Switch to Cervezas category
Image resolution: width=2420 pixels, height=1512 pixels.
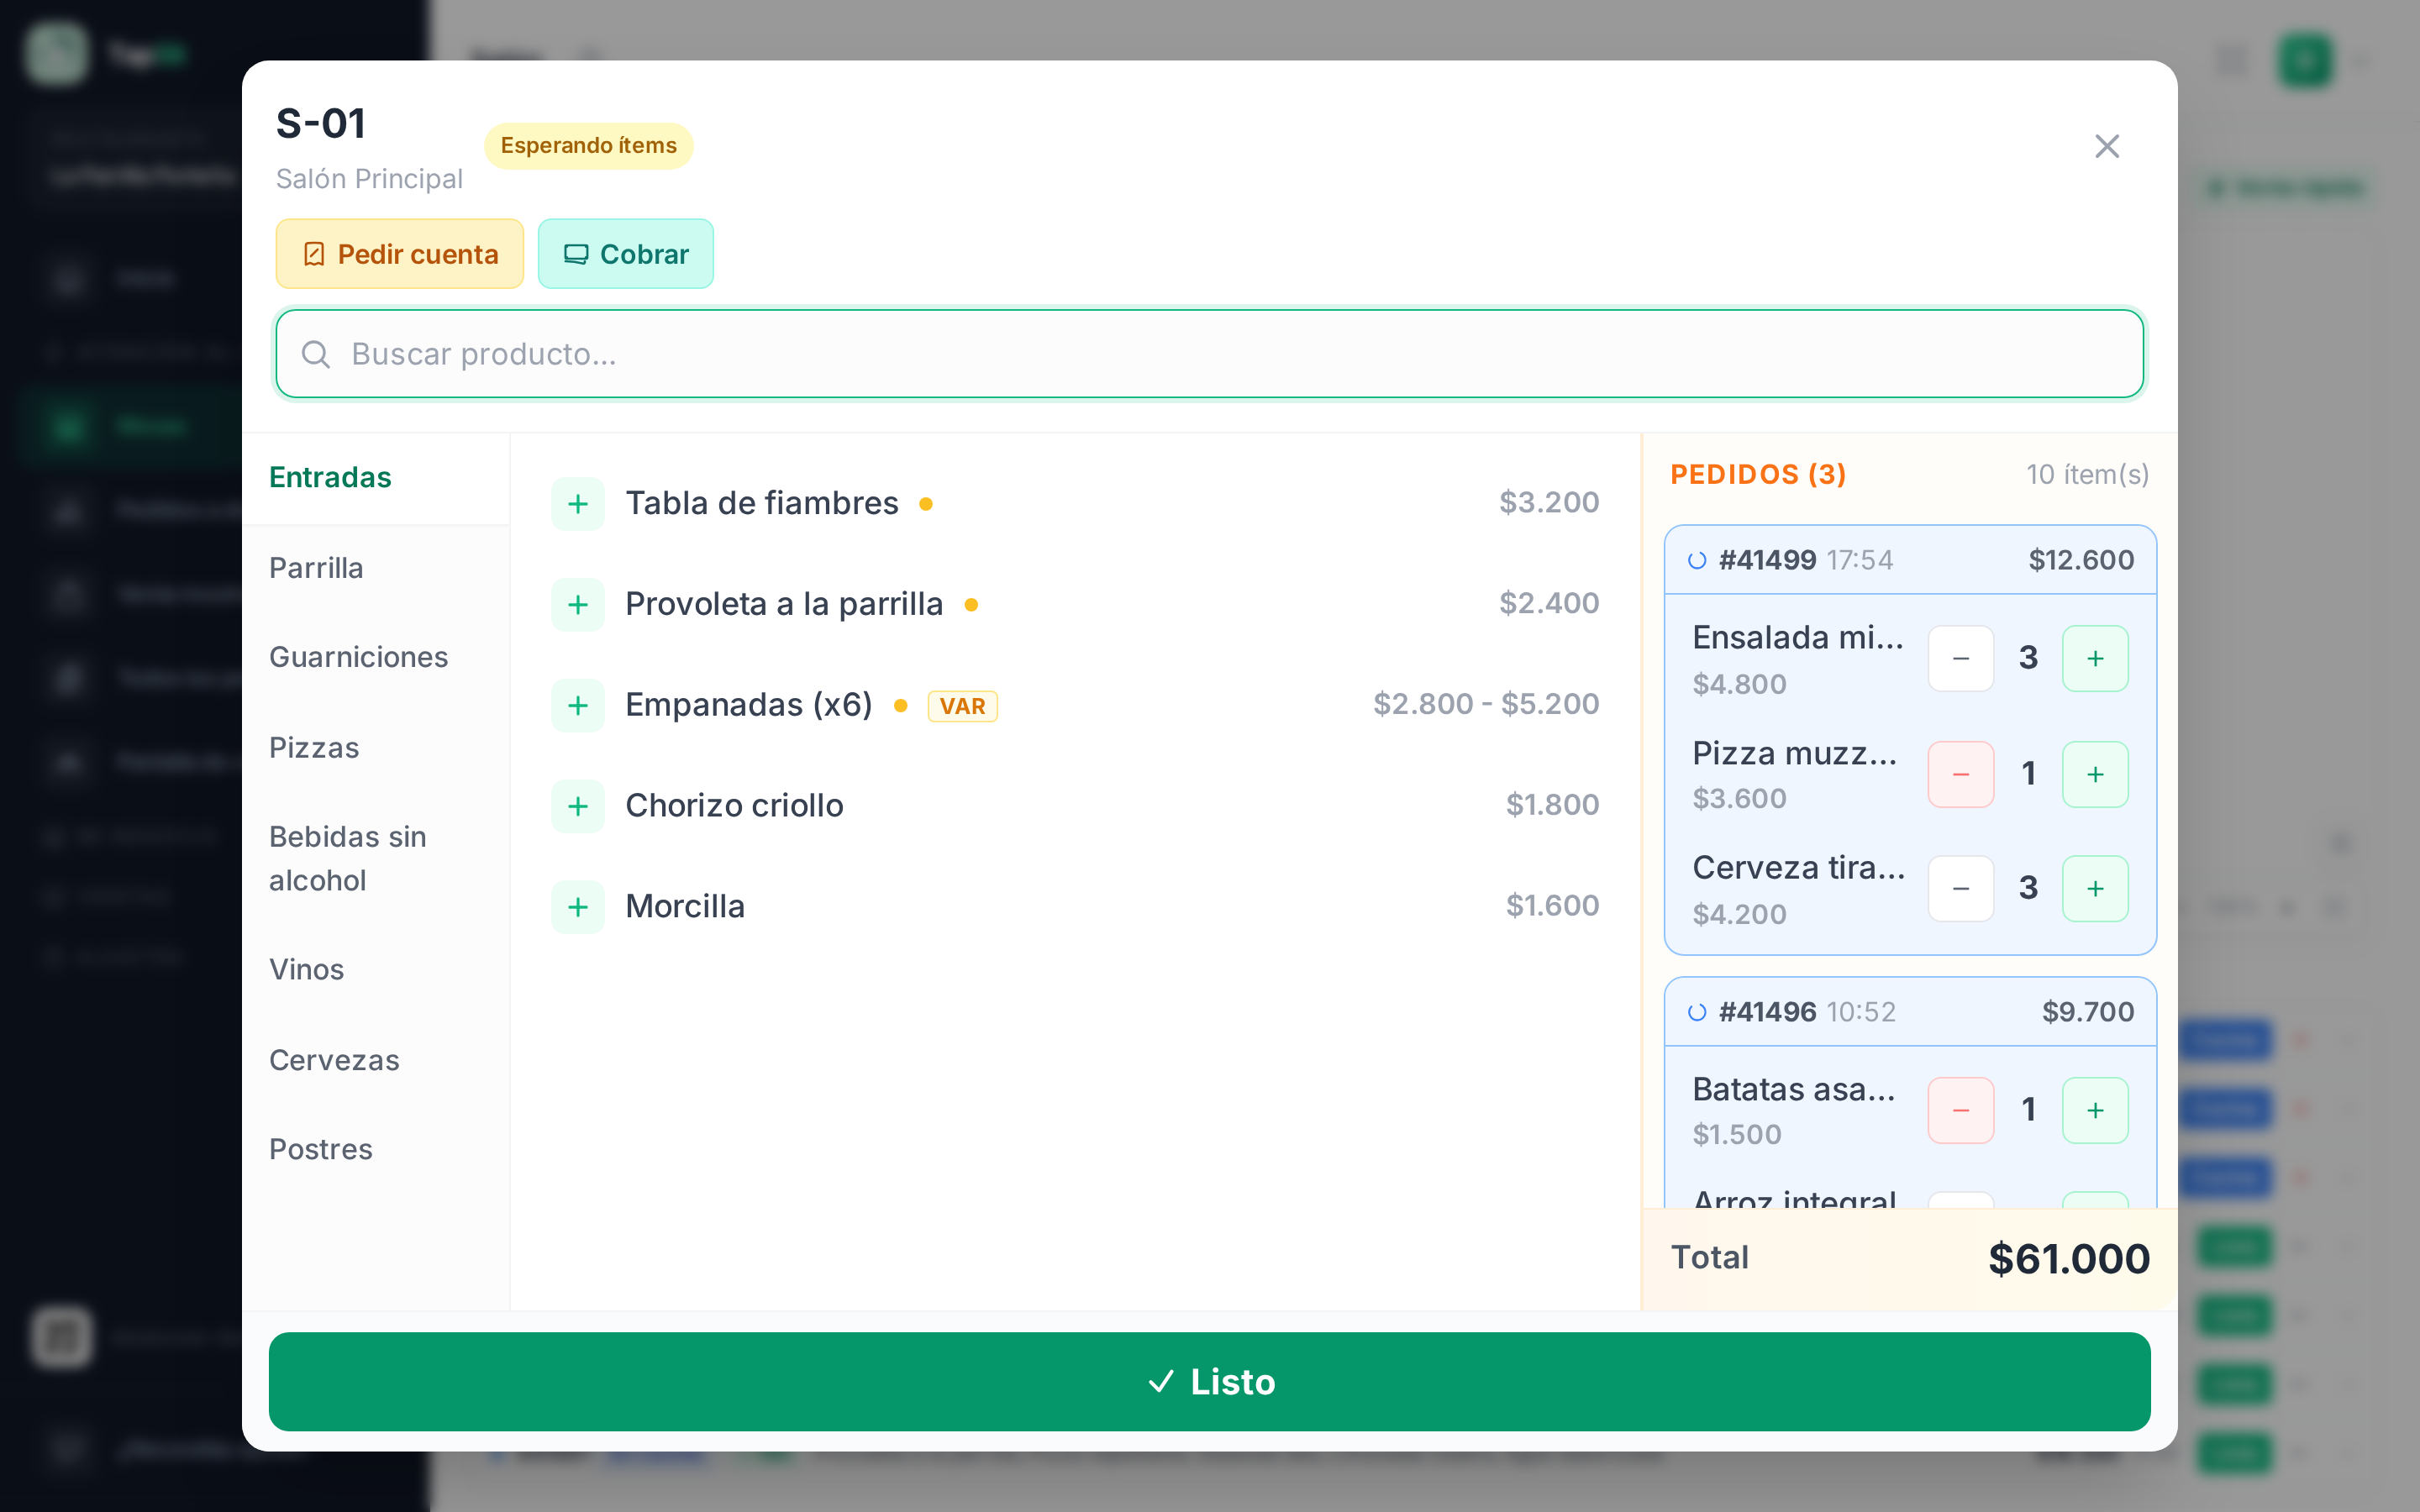376,1060
